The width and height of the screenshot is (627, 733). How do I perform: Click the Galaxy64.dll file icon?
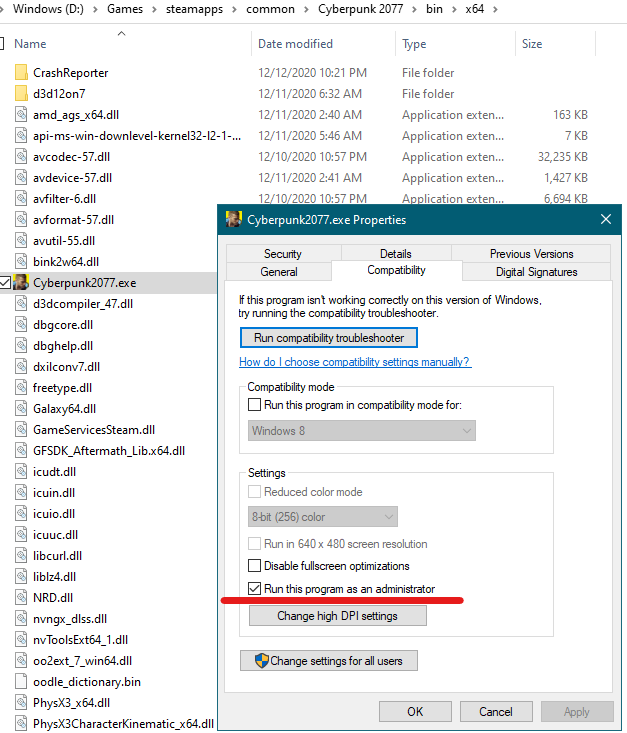[21, 409]
